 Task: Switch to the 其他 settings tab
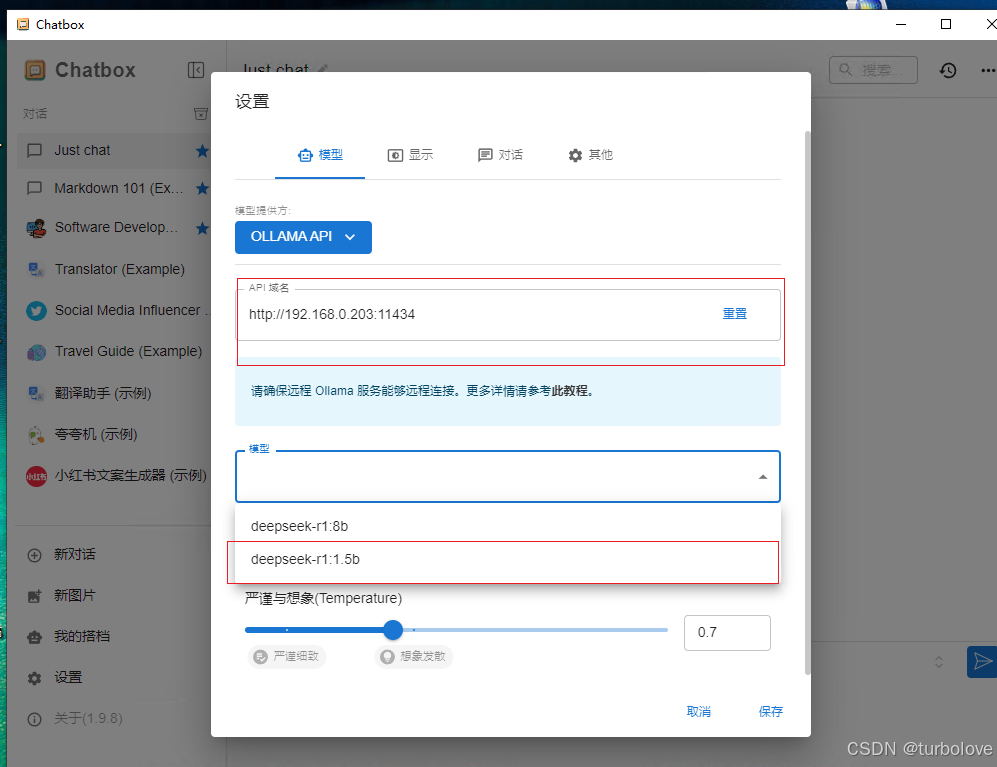[x=591, y=155]
